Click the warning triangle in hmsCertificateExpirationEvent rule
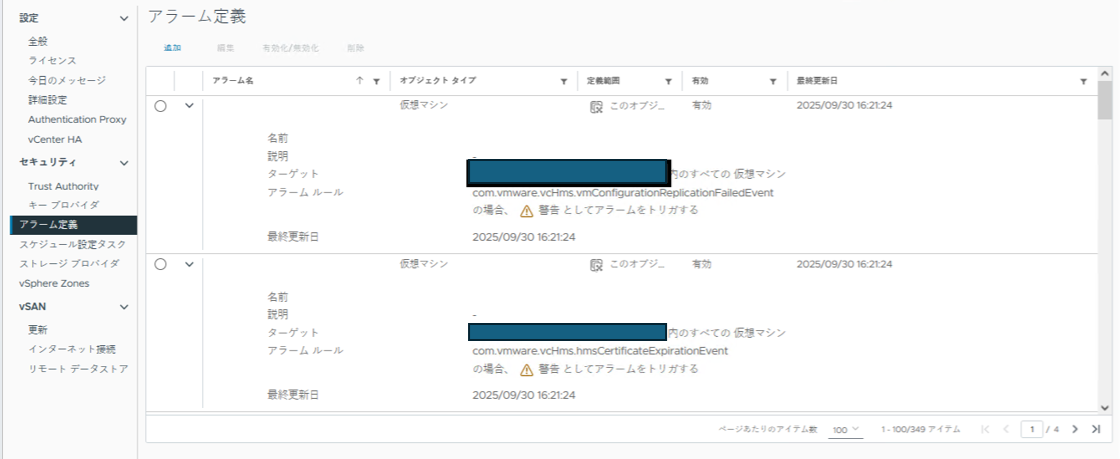1120x459 pixels. 526,369
